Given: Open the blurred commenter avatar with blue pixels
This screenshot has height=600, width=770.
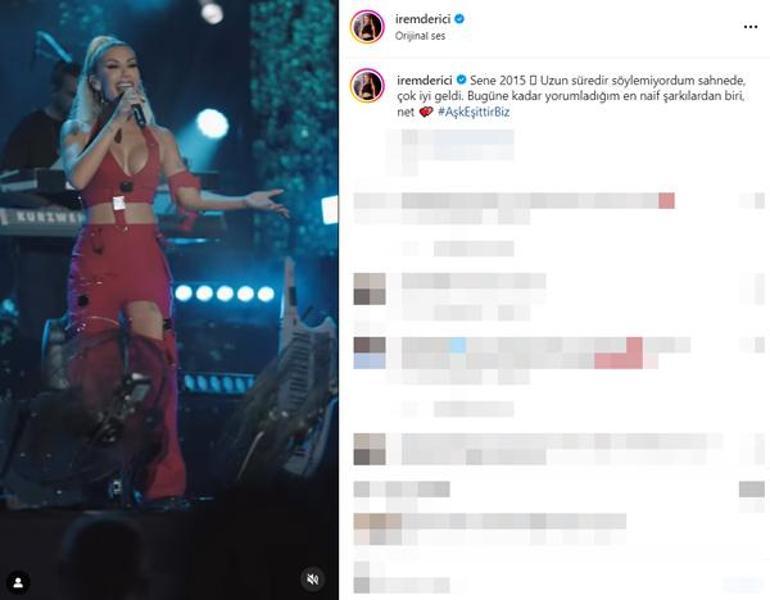Looking at the screenshot, I should click(x=369, y=353).
